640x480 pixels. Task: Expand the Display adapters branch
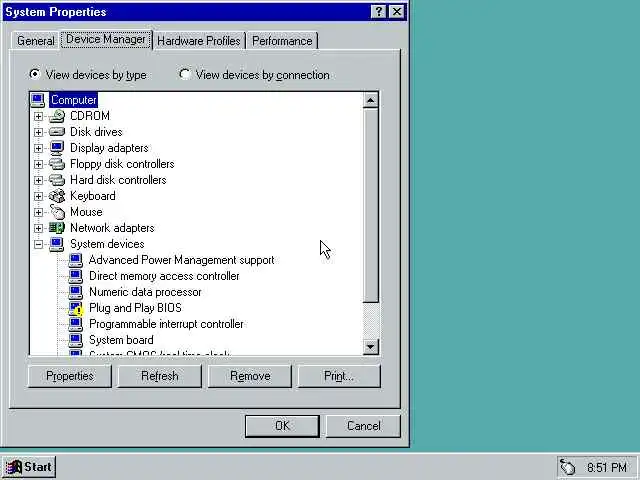38,148
